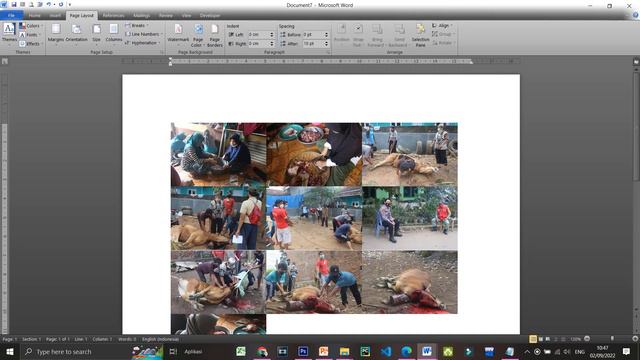This screenshot has height=360, width=640.
Task: Open the Watermark gallery
Action: pyautogui.click(x=178, y=34)
